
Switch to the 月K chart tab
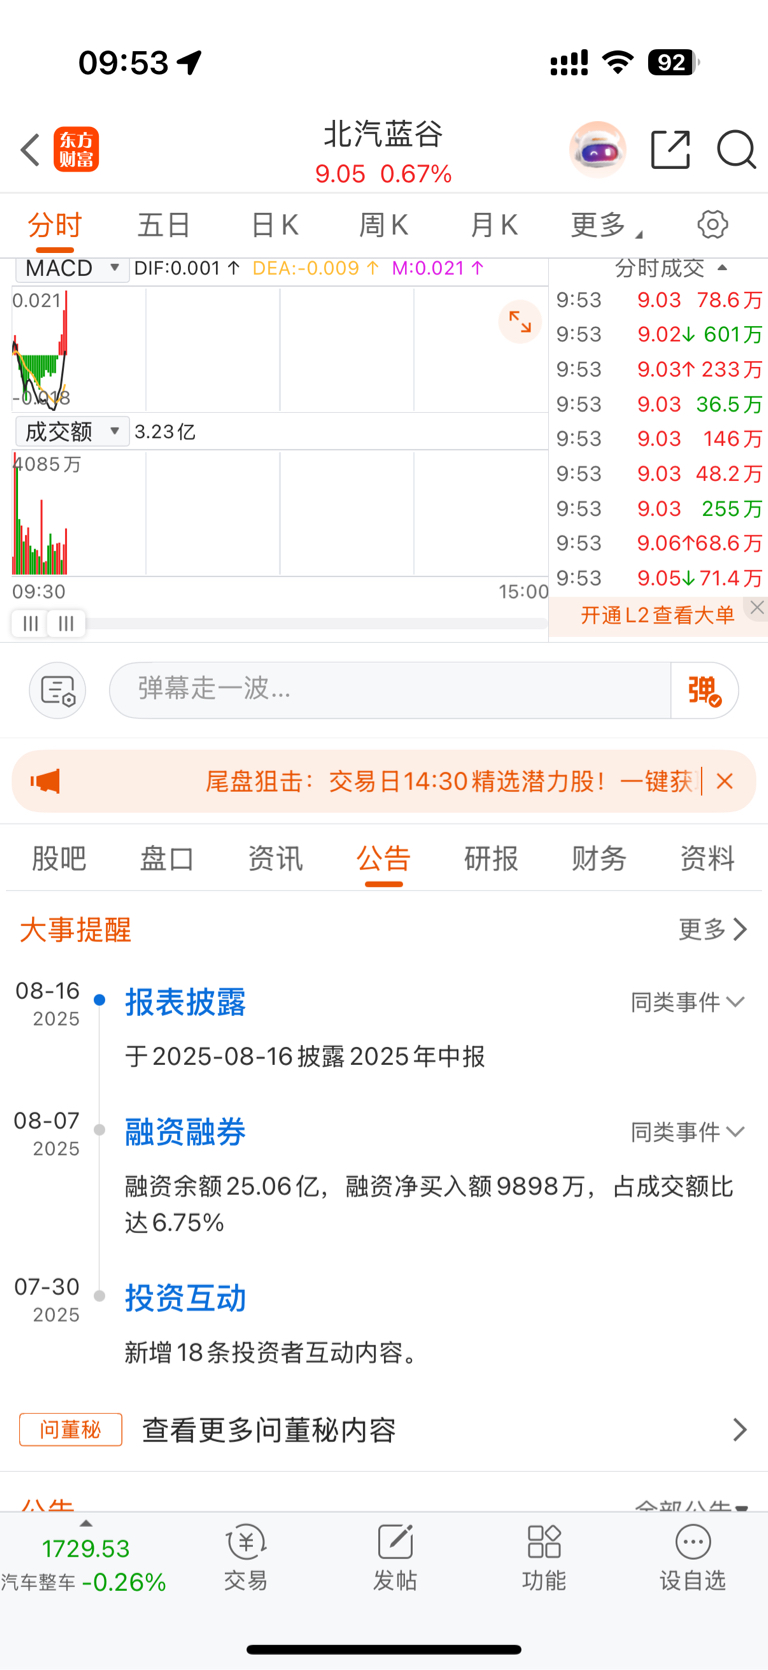[494, 225]
